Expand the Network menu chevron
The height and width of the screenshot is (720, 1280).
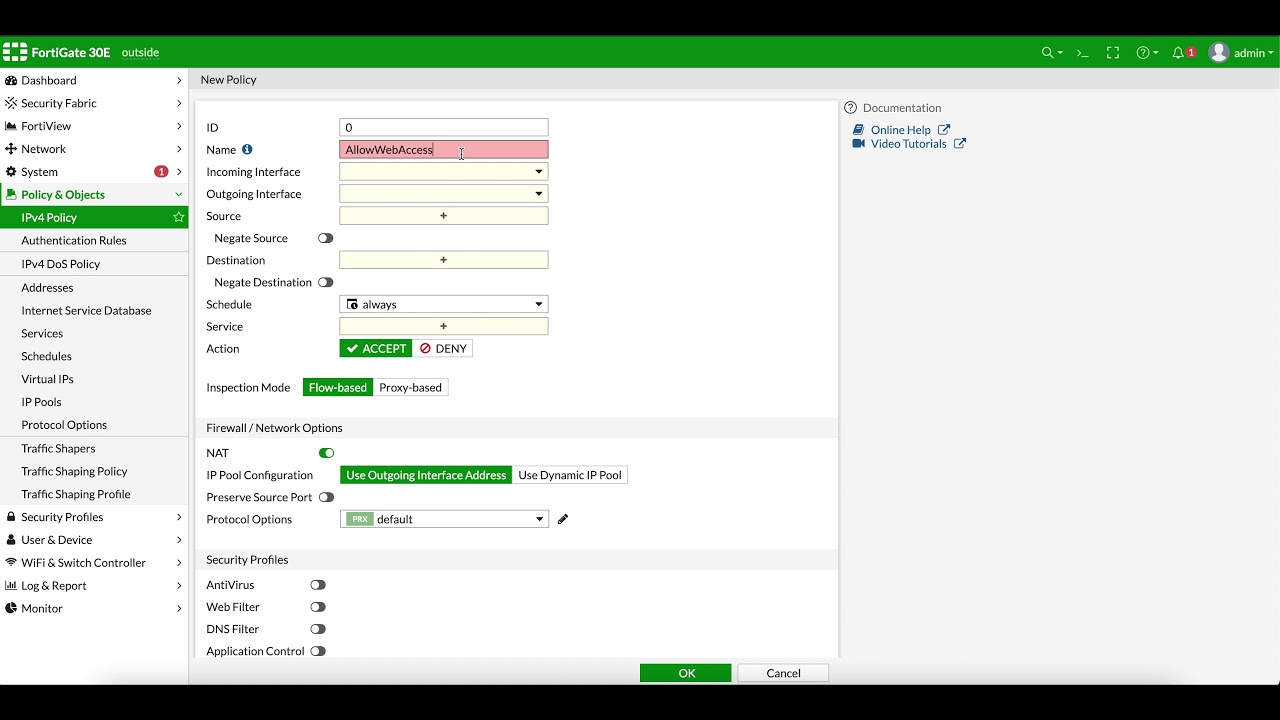pyautogui.click(x=179, y=149)
